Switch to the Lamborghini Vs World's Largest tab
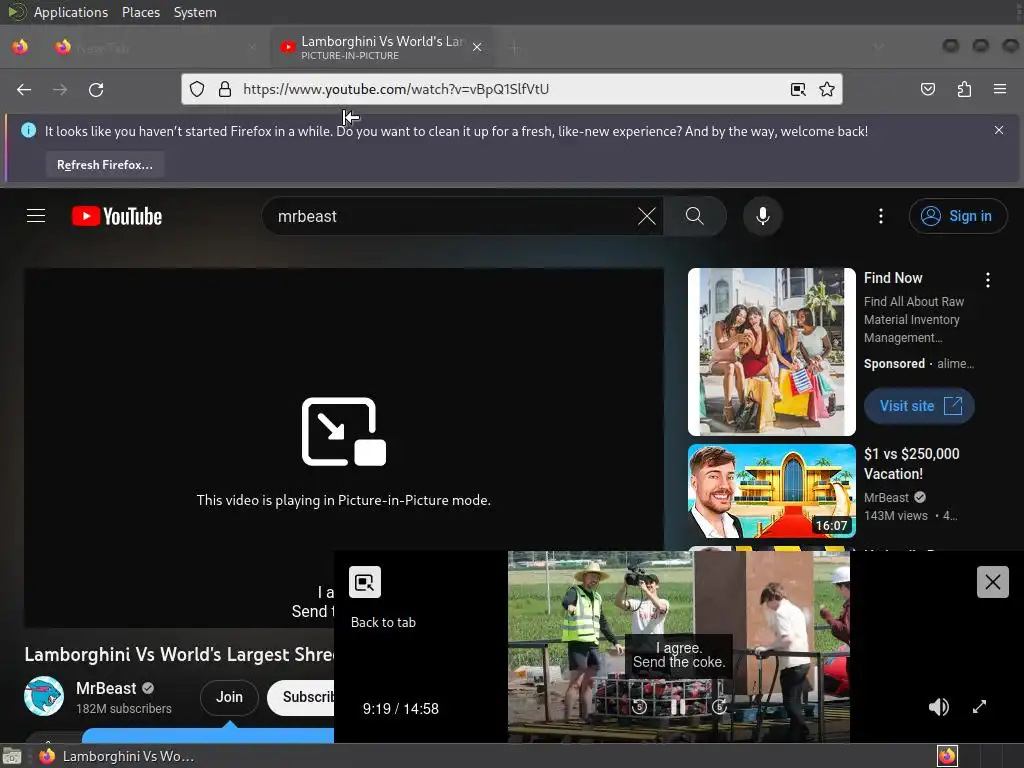 click(x=382, y=47)
